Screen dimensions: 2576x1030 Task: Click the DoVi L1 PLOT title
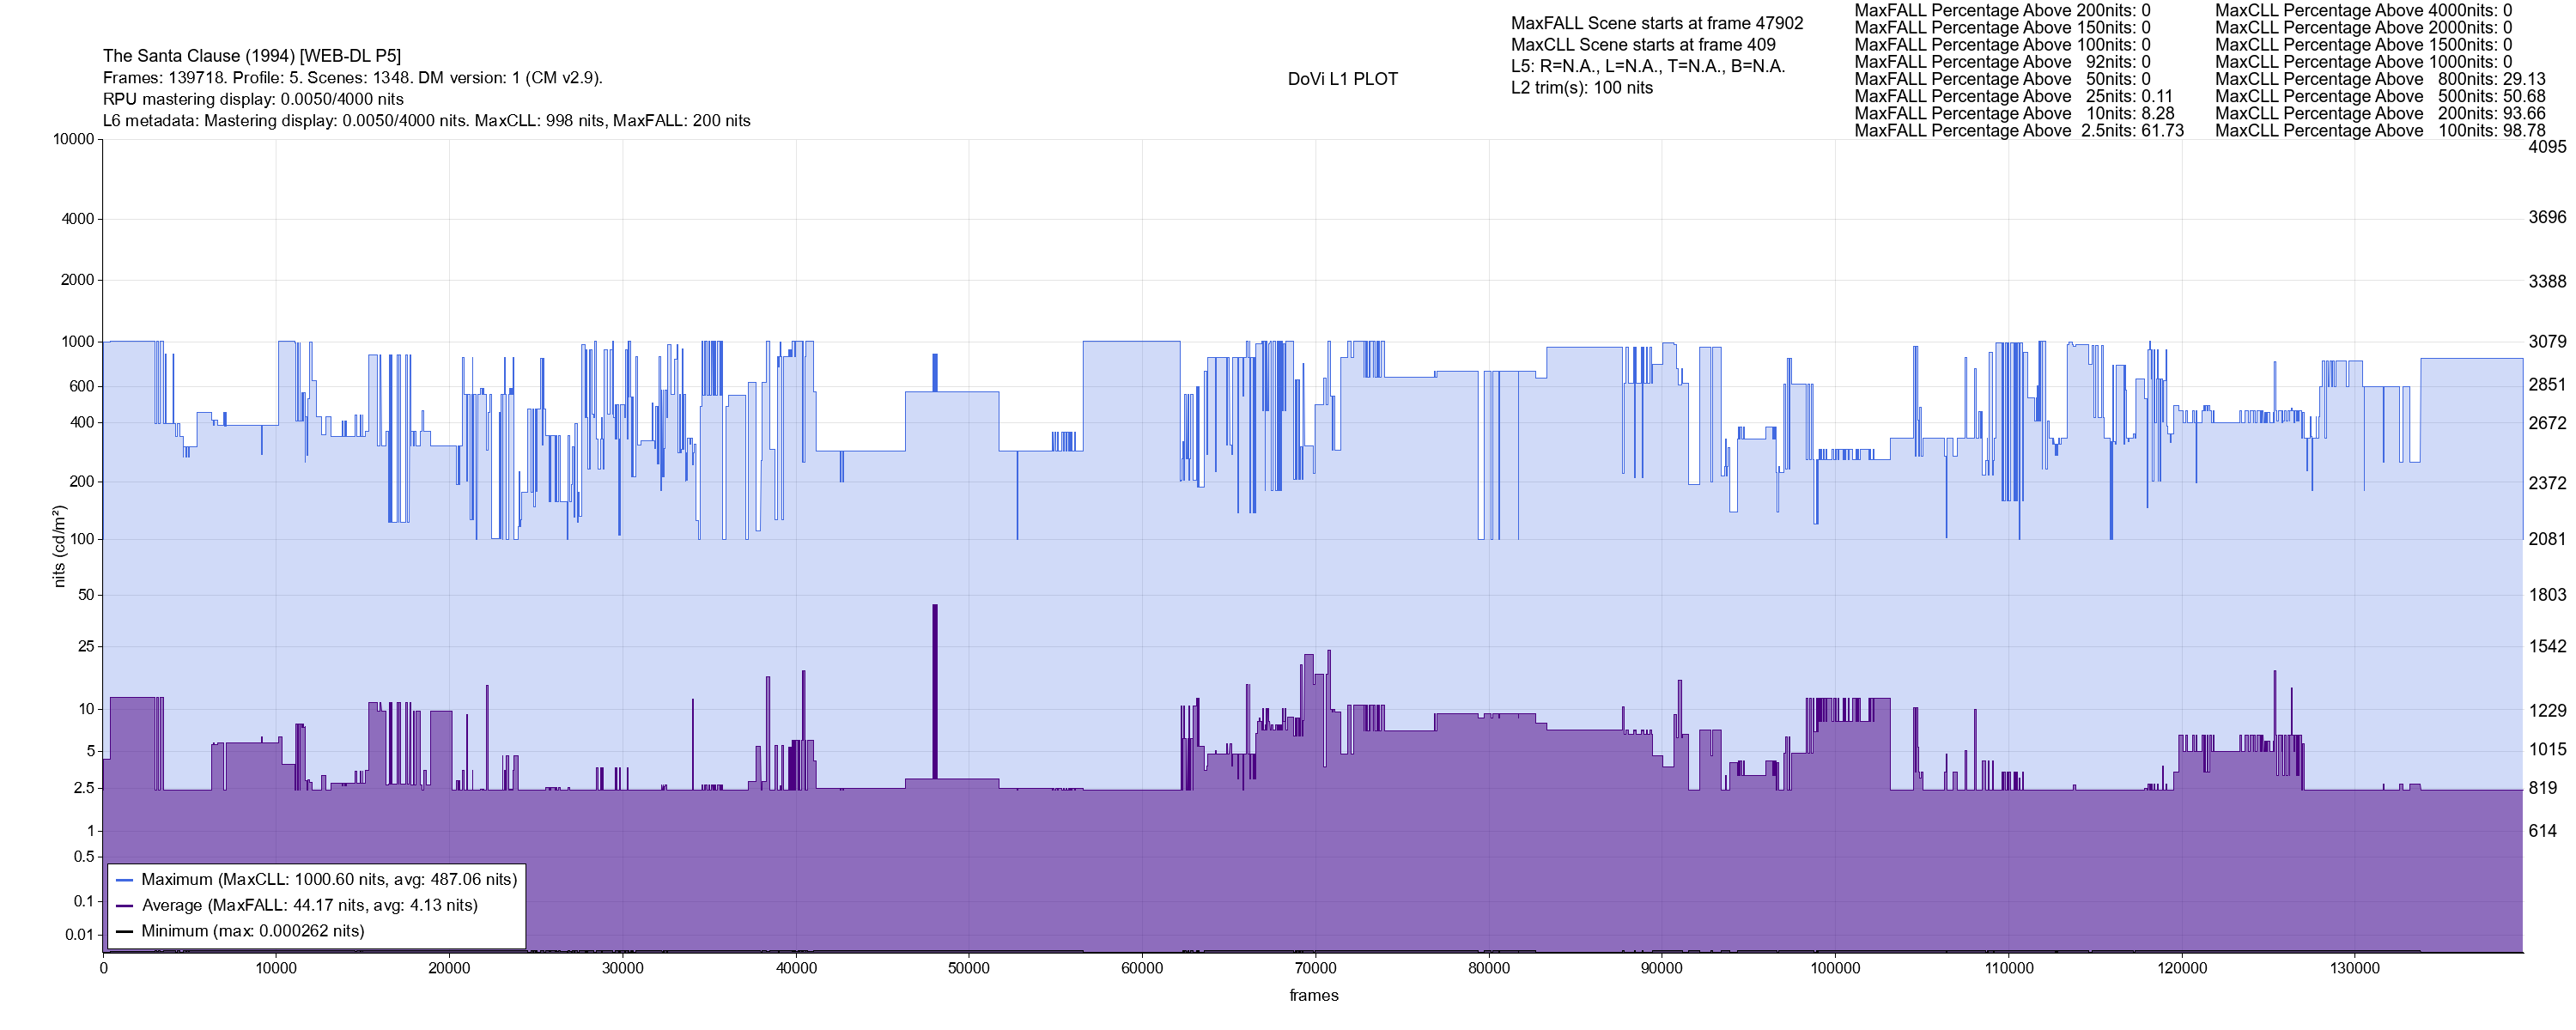pos(1342,79)
